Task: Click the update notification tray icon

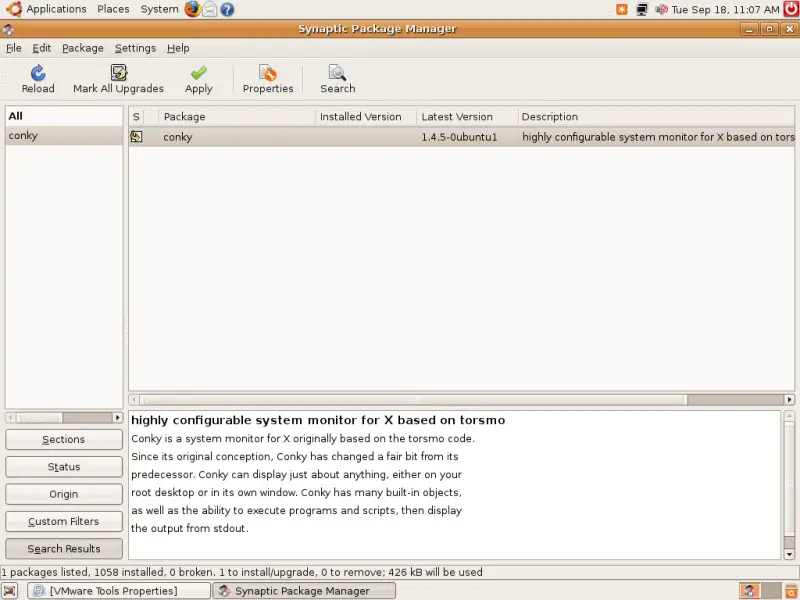Action: coord(621,9)
